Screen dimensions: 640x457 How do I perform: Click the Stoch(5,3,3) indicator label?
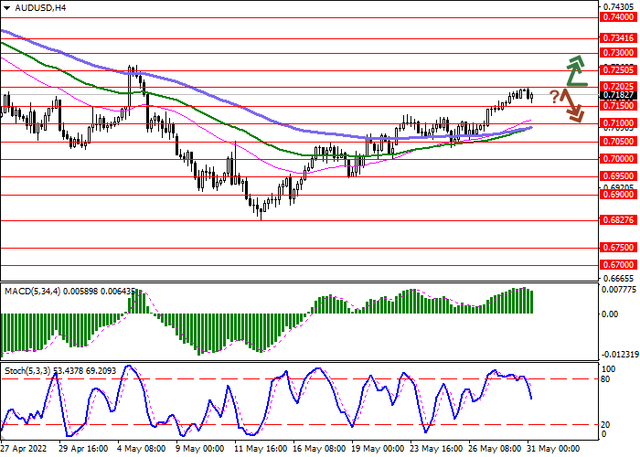pos(23,372)
